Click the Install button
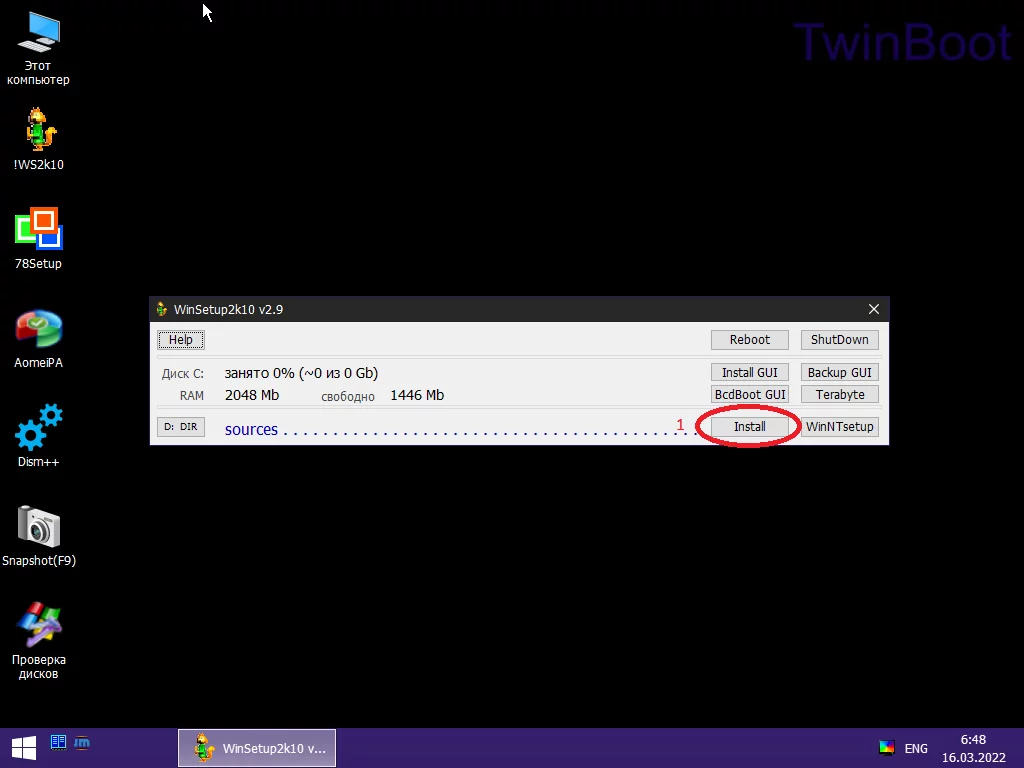Image resolution: width=1024 pixels, height=768 pixels. [750, 426]
